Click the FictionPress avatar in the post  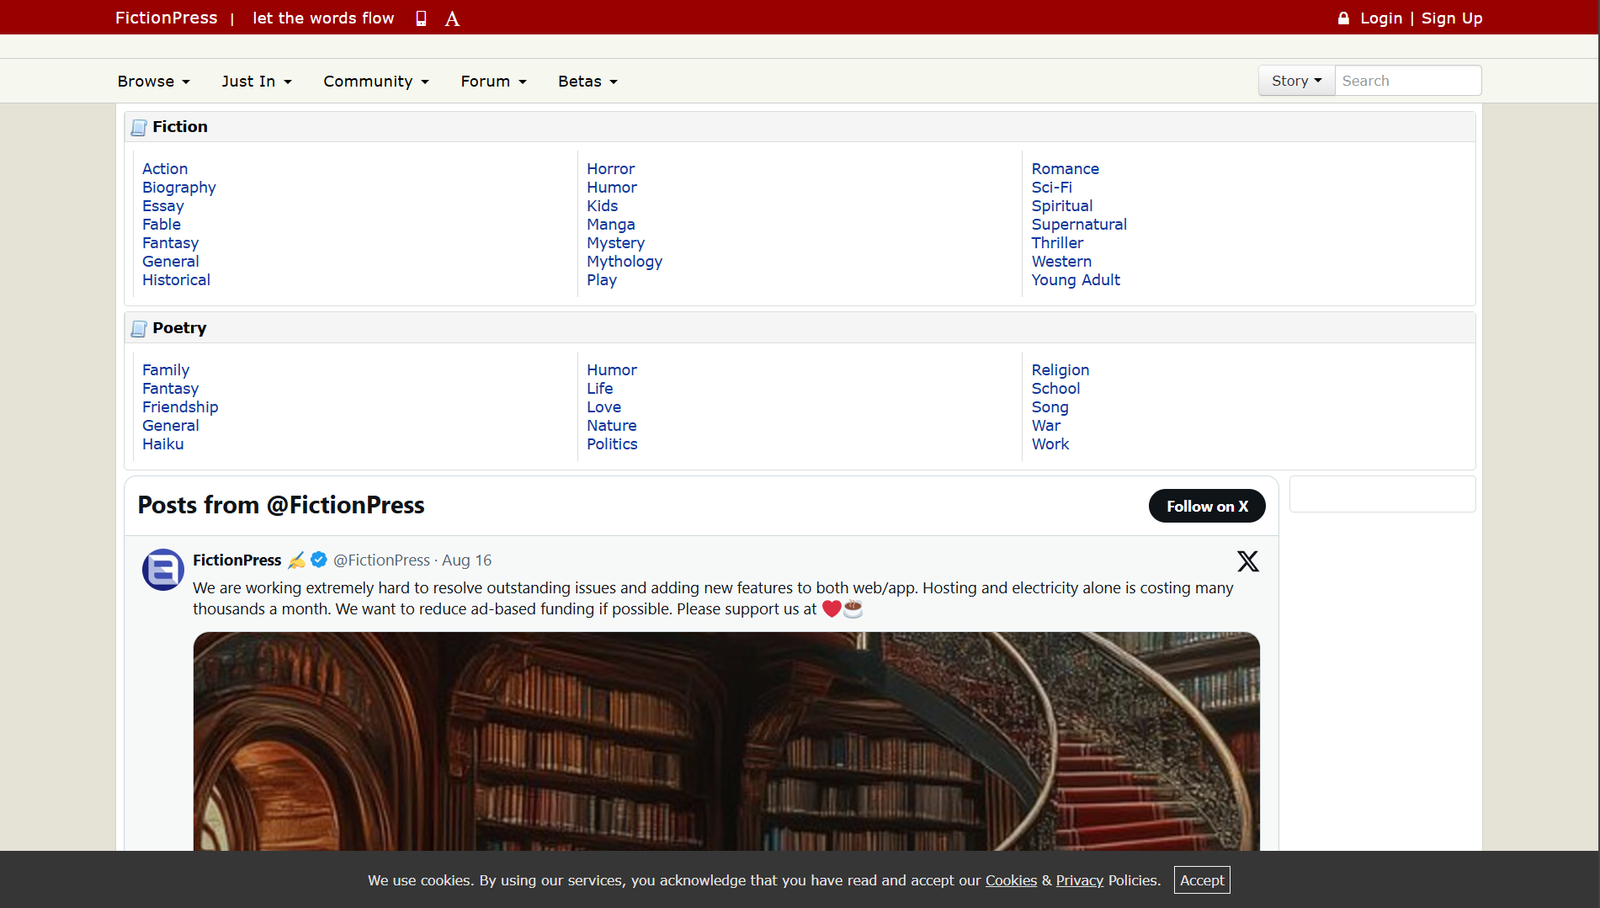tap(163, 570)
